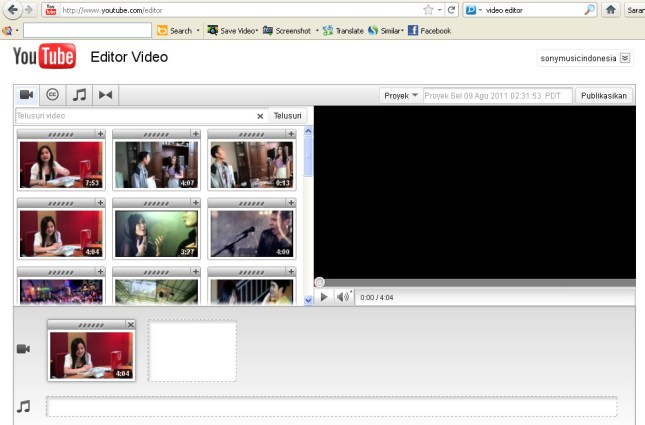
Task: Click the YouTube logo
Action: pos(44,57)
